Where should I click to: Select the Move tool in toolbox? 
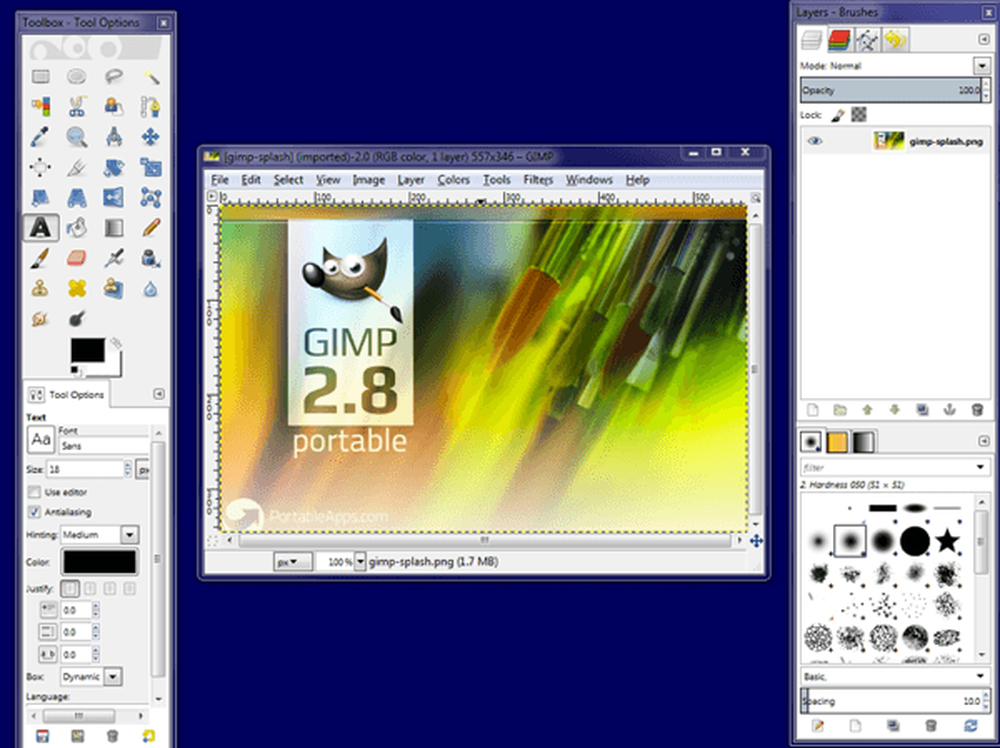click(x=151, y=136)
